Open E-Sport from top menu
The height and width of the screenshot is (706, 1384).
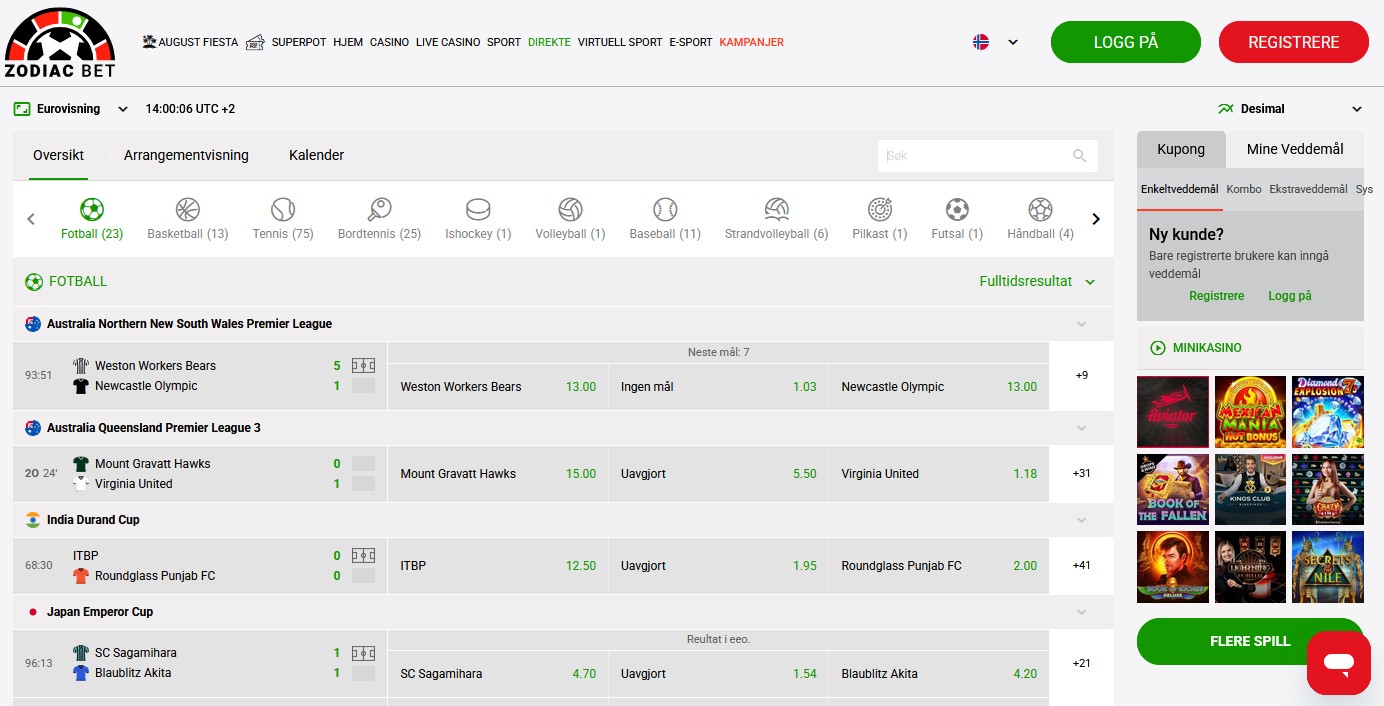691,42
